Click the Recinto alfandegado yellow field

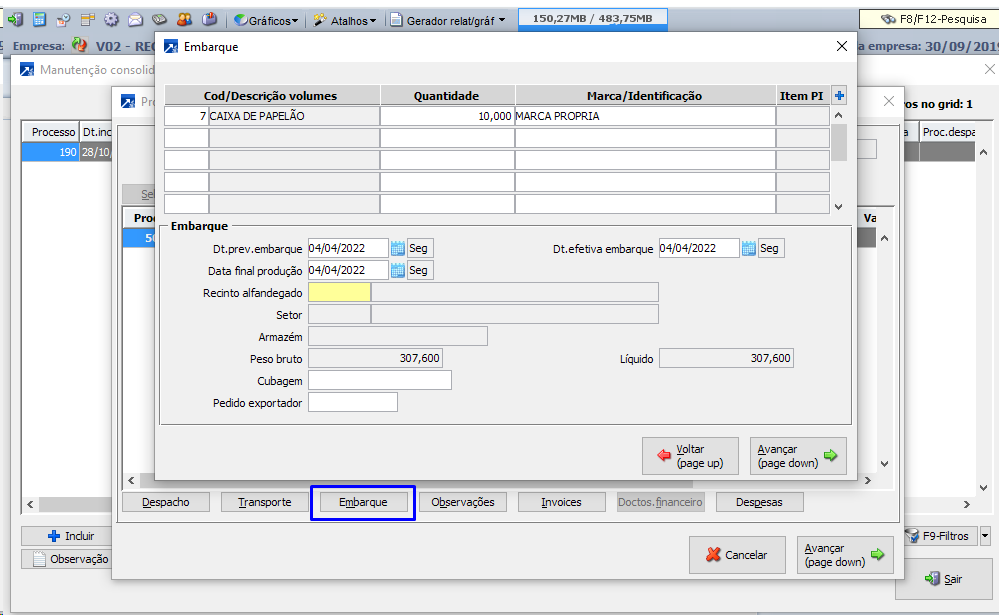coord(339,292)
